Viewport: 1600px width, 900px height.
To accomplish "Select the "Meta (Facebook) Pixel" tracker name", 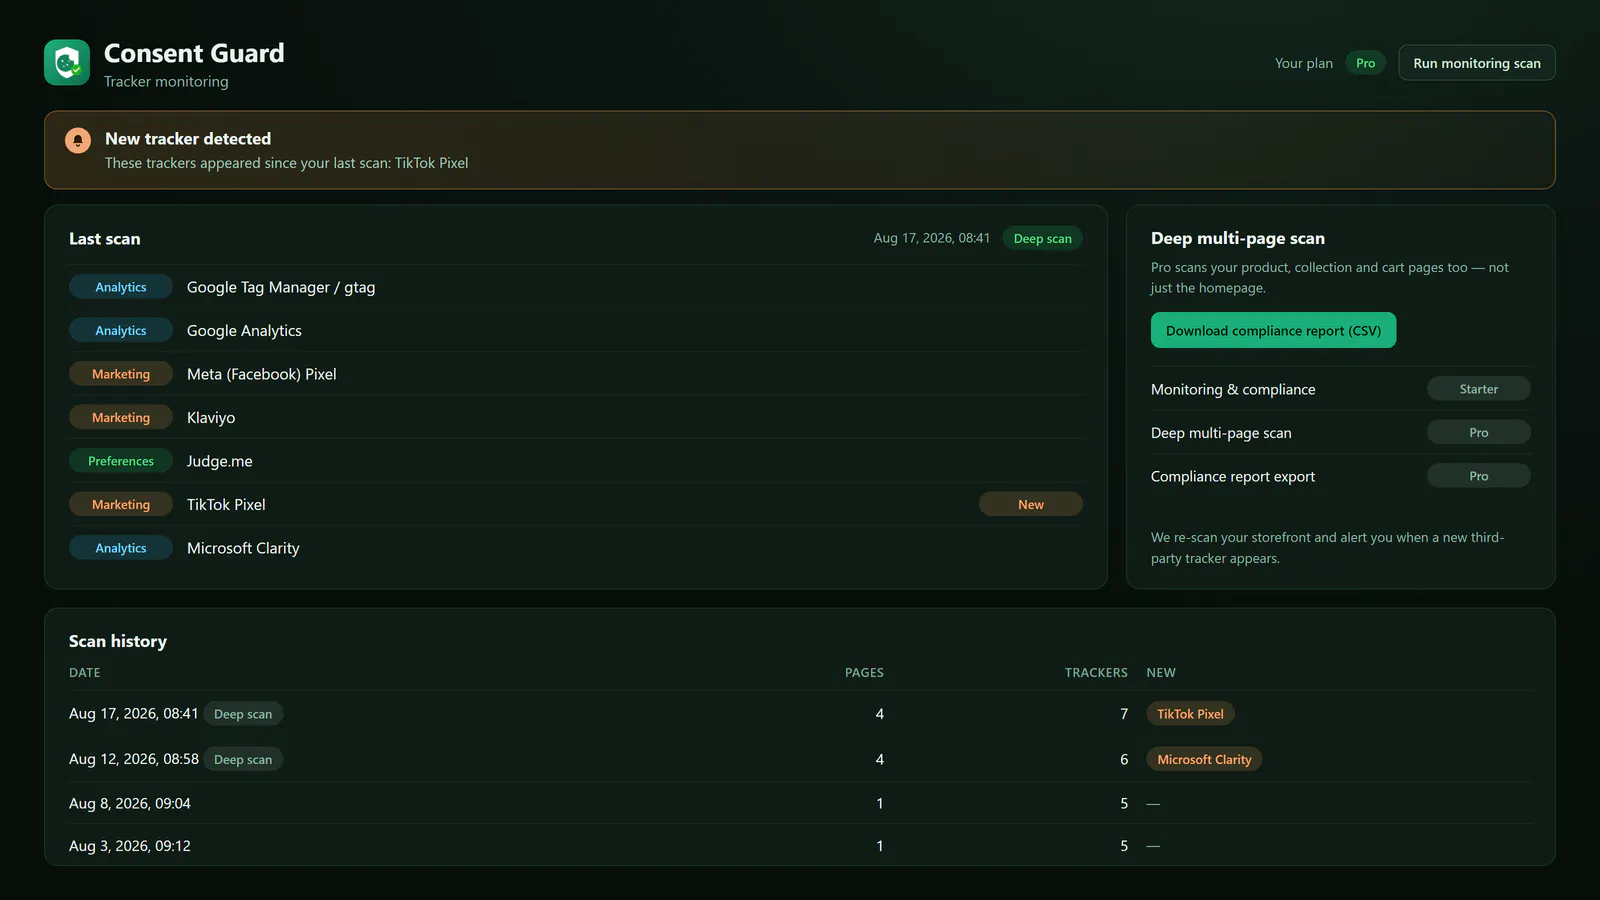I will [x=262, y=374].
